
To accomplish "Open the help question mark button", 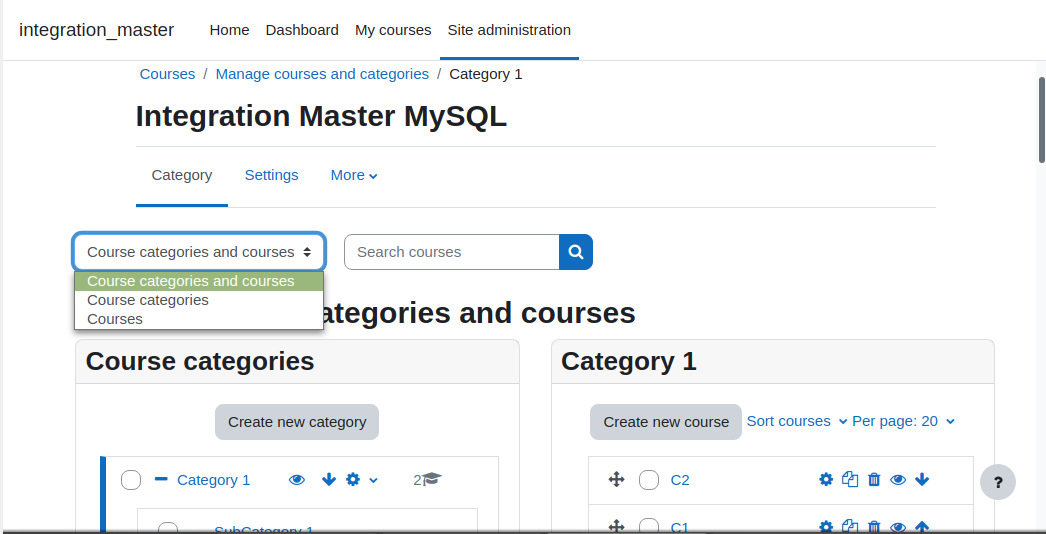I will [998, 482].
